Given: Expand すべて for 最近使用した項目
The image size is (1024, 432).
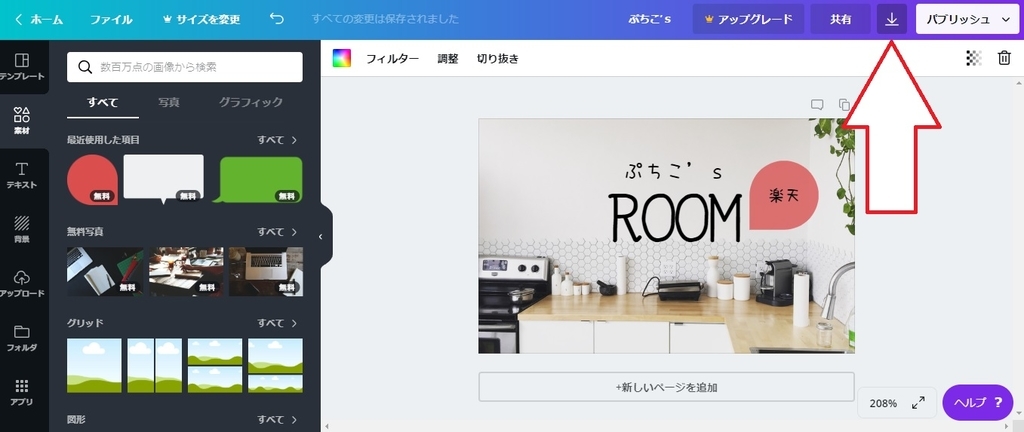Looking at the screenshot, I should pyautogui.click(x=278, y=140).
